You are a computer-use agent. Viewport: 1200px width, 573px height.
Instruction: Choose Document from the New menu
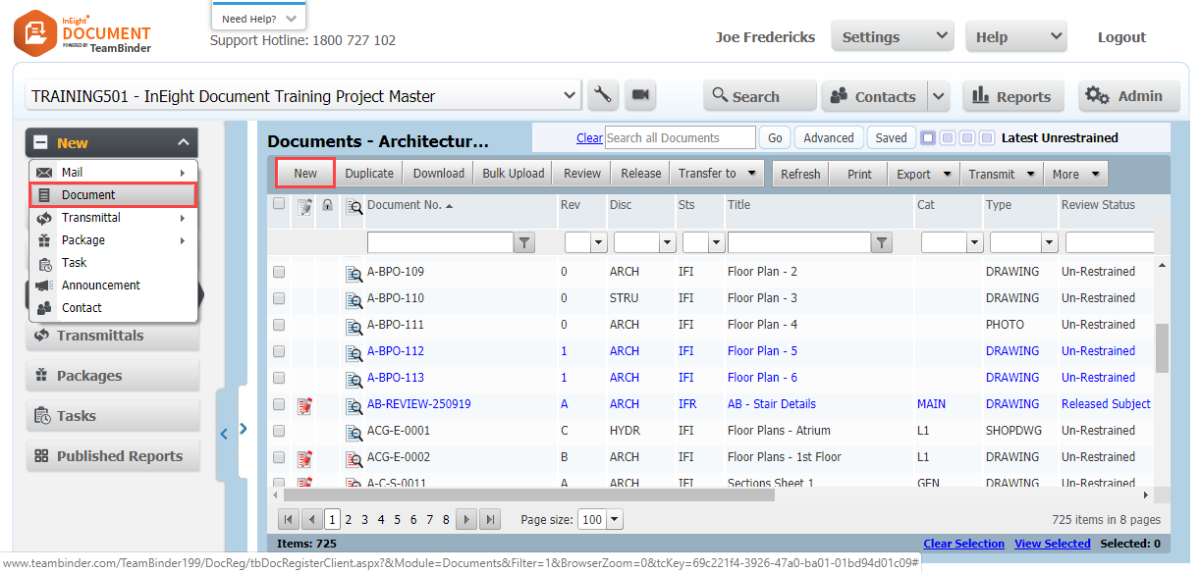tap(88, 195)
